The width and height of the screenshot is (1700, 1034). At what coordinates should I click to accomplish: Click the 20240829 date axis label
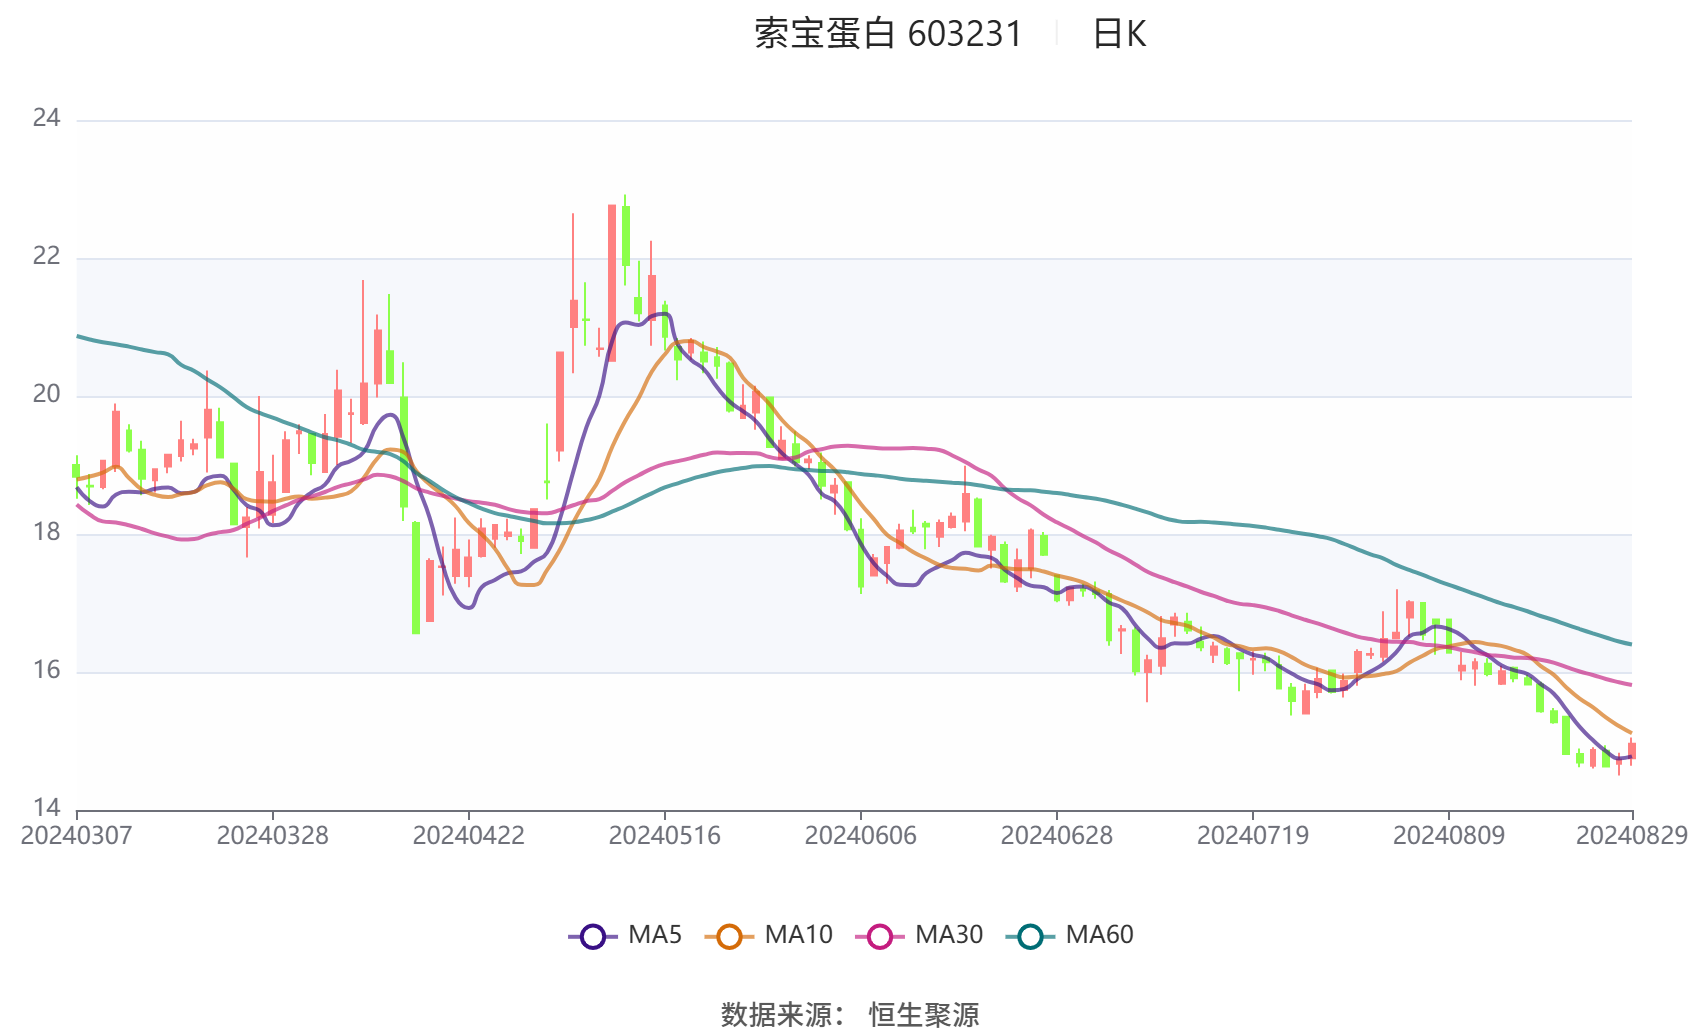[1632, 836]
